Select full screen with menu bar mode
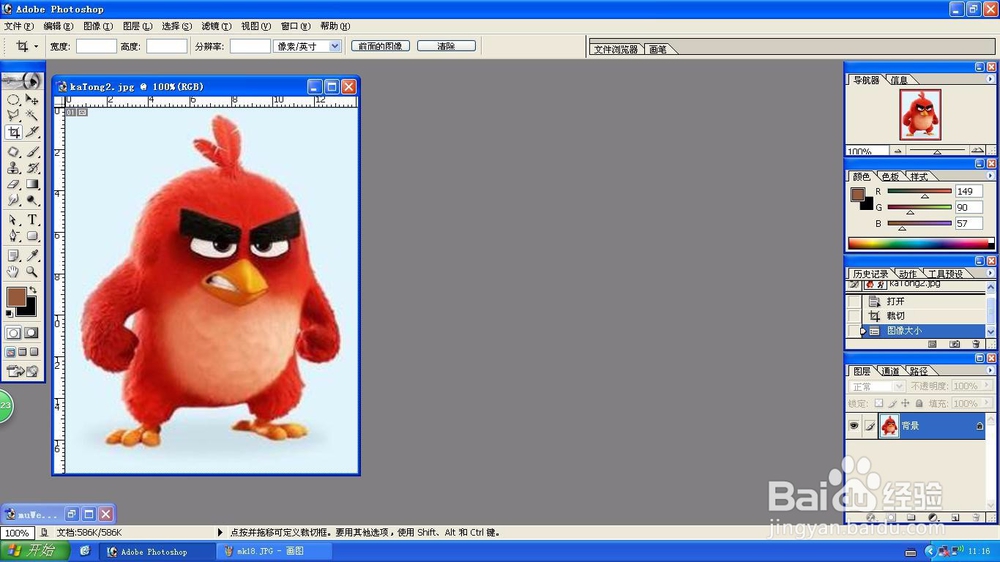Image resolution: width=1000 pixels, height=562 pixels. (x=22, y=352)
